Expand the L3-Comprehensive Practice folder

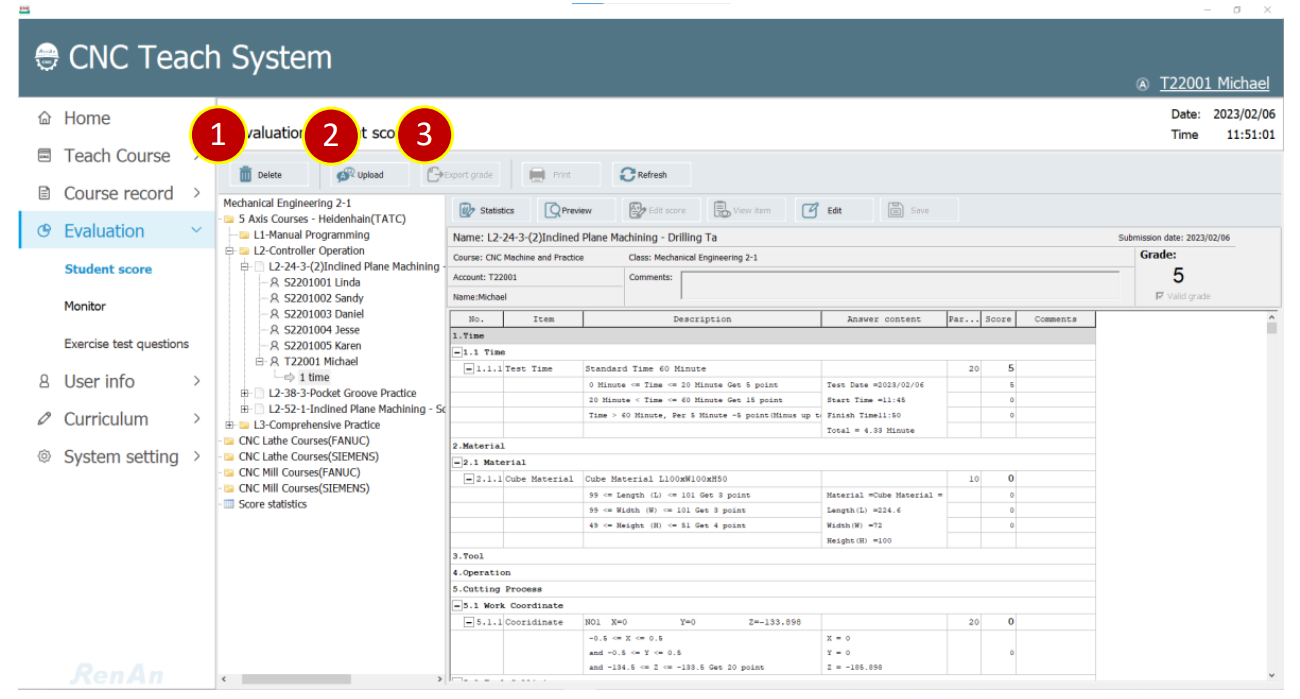[x=229, y=425]
